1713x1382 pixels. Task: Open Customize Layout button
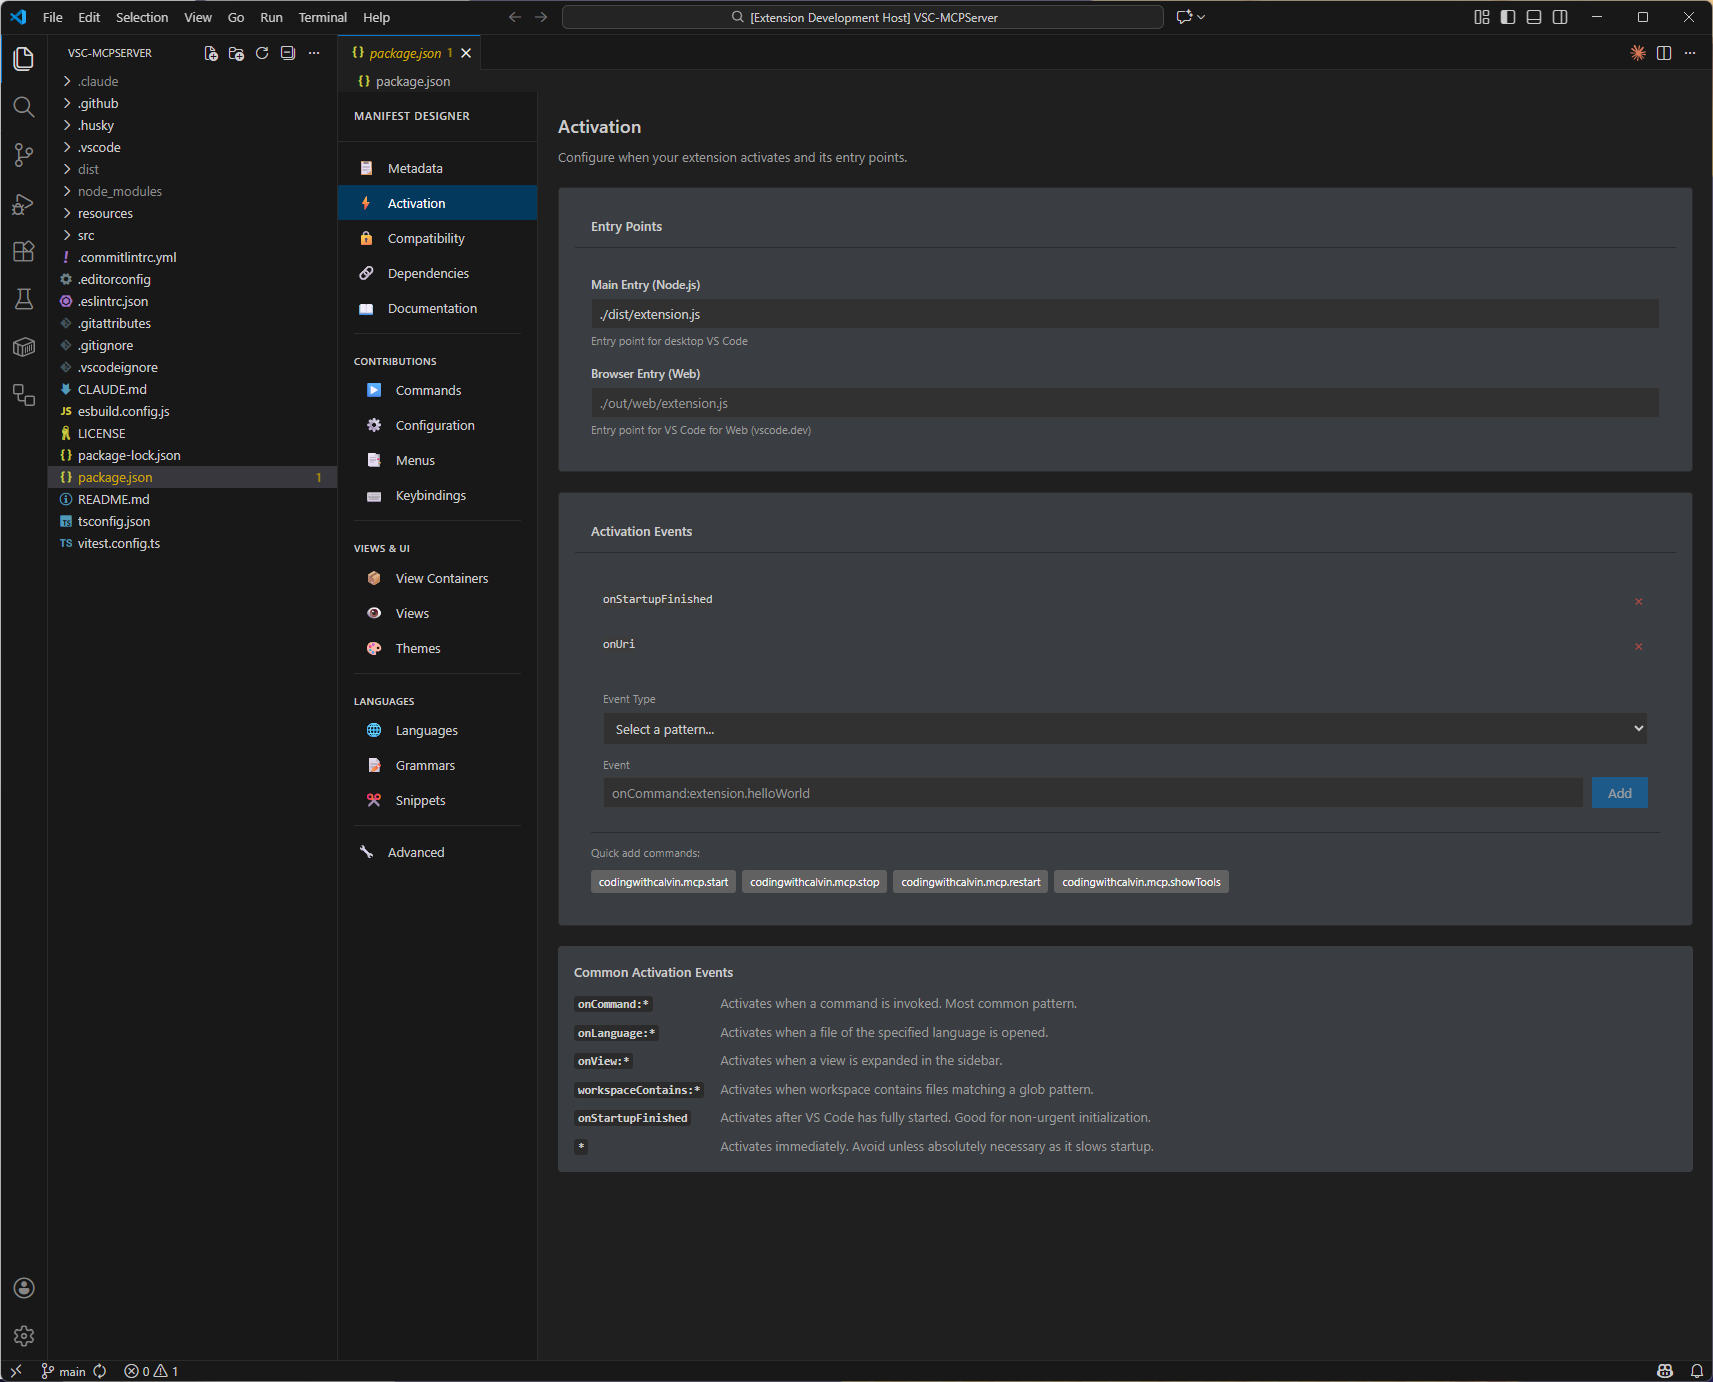point(1482,17)
